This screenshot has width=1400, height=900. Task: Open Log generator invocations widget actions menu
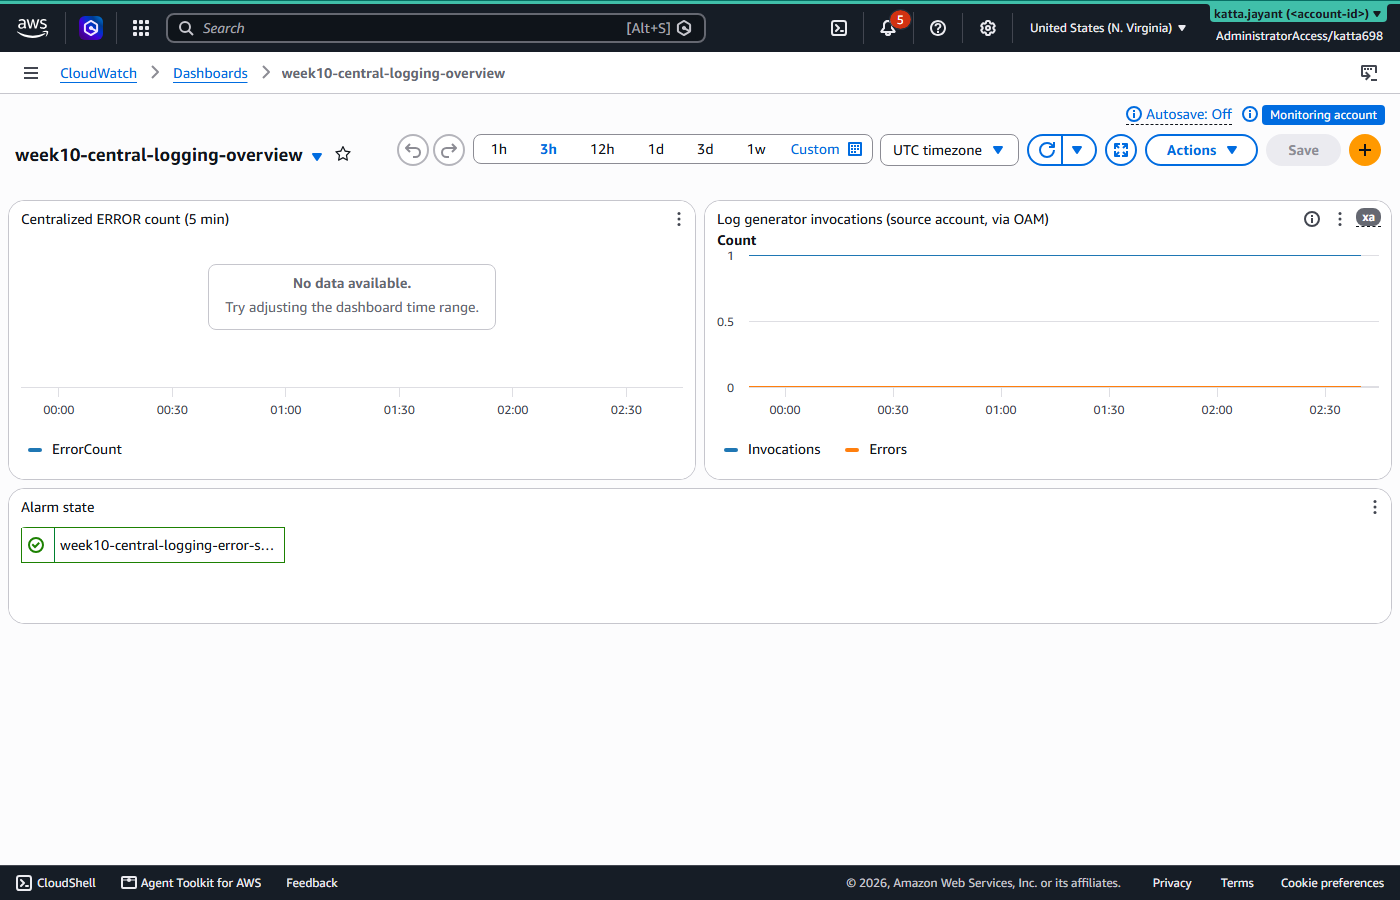click(1340, 219)
